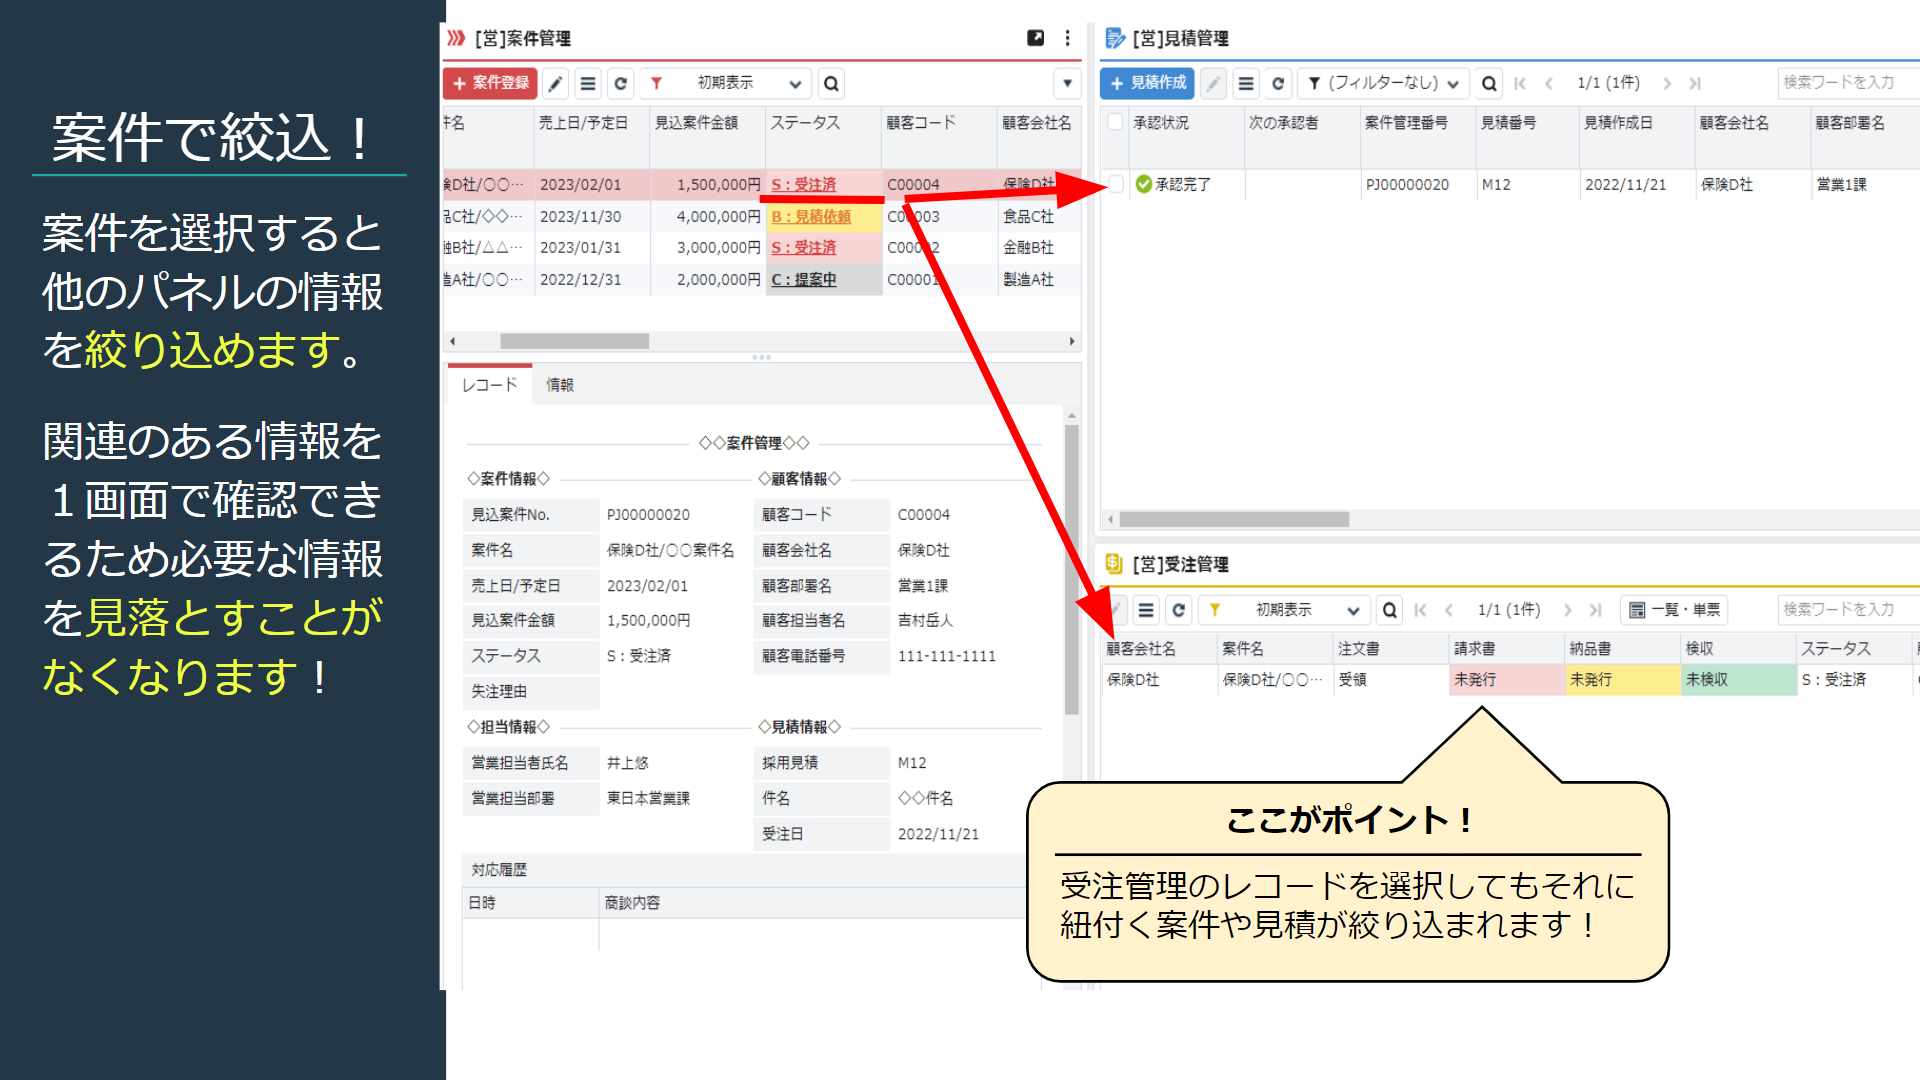The image size is (1920, 1080).
Task: Click the search magnifier icon in 案件管理
Action: [831, 83]
